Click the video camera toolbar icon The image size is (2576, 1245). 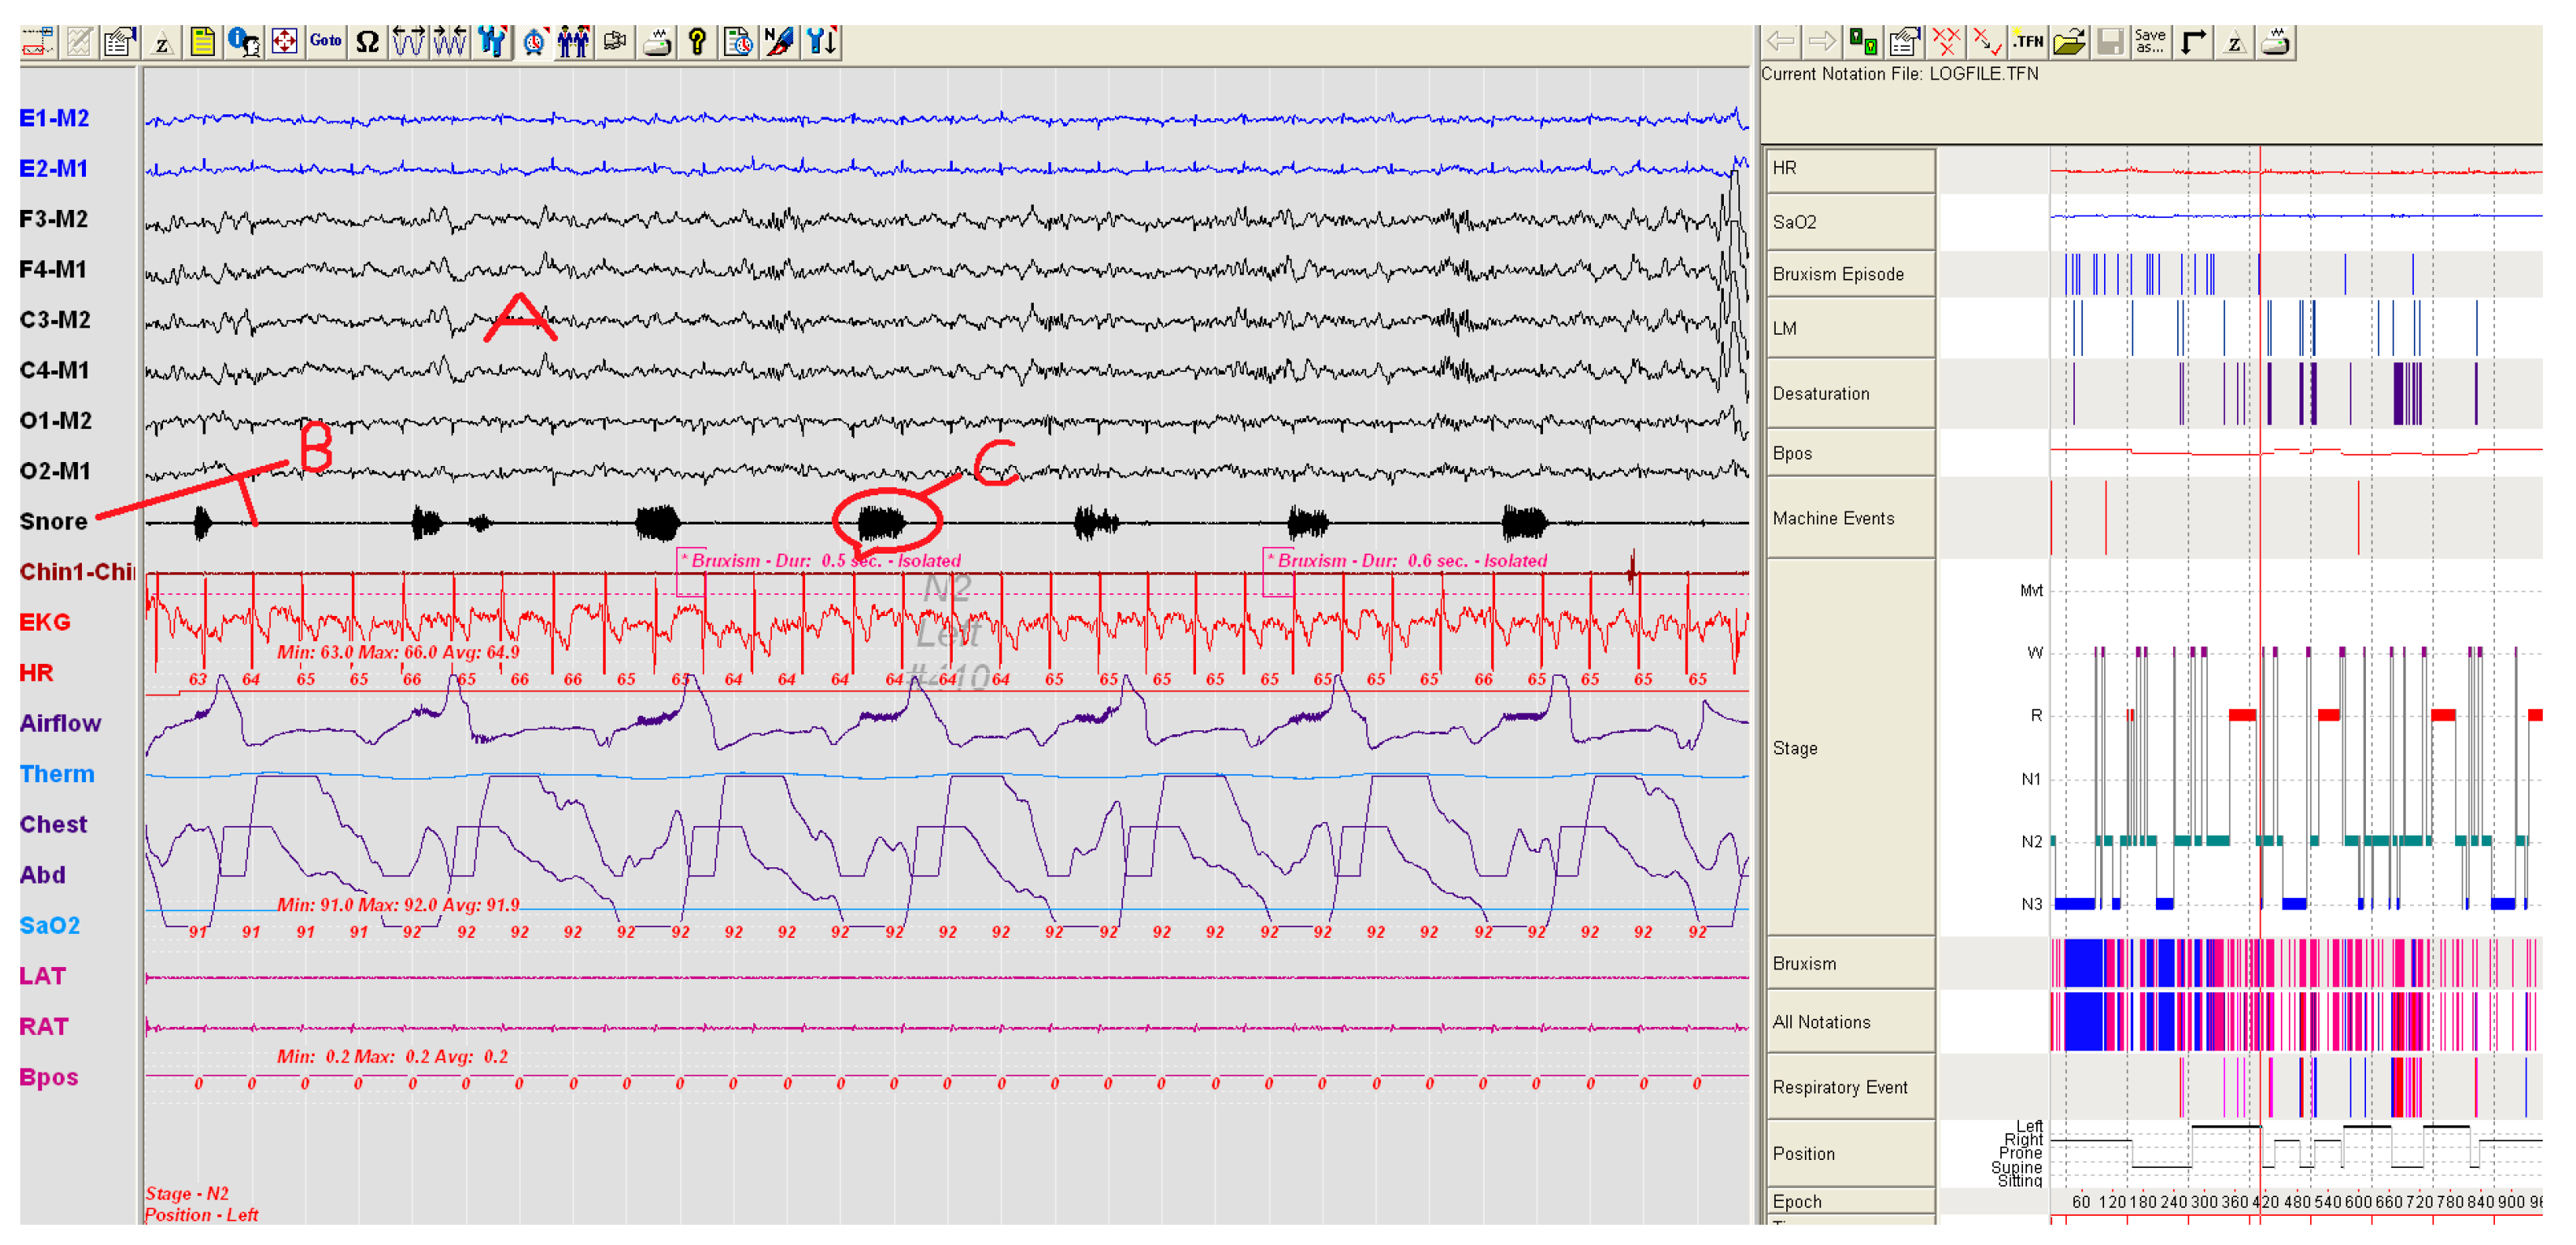615,41
